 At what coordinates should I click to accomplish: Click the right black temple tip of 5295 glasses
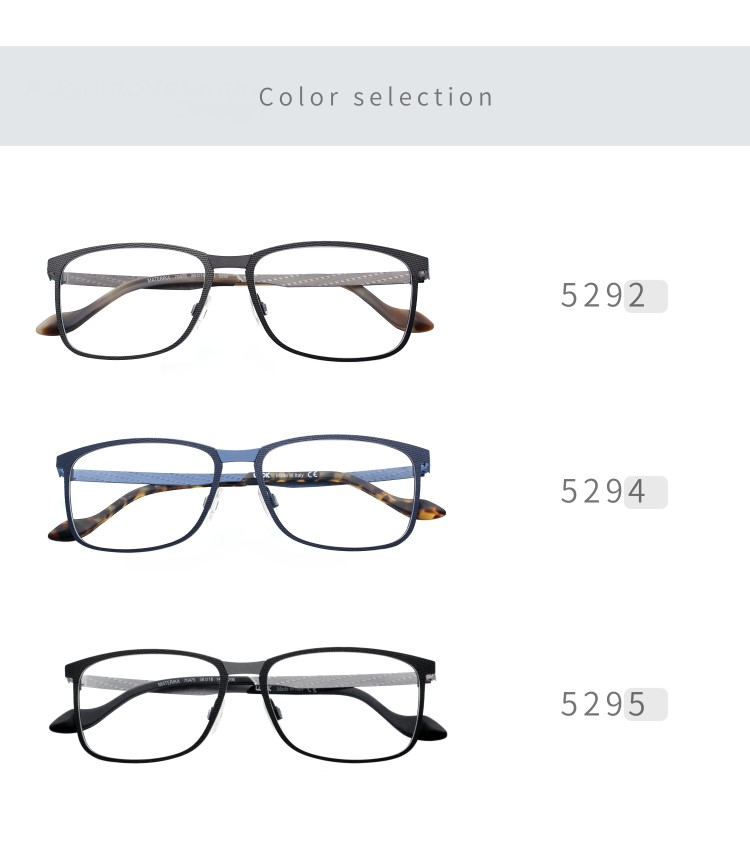click(x=434, y=729)
